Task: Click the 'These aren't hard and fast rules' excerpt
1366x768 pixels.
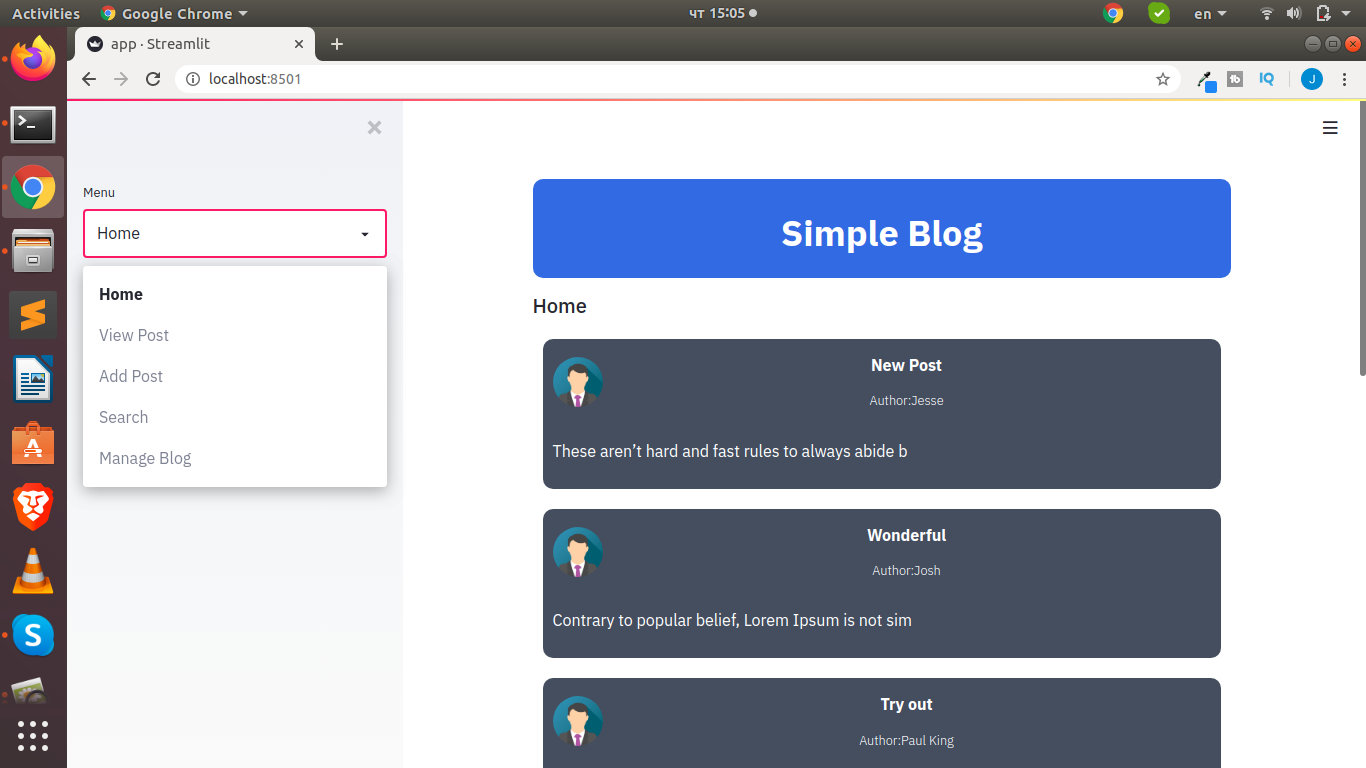Action: coord(730,451)
